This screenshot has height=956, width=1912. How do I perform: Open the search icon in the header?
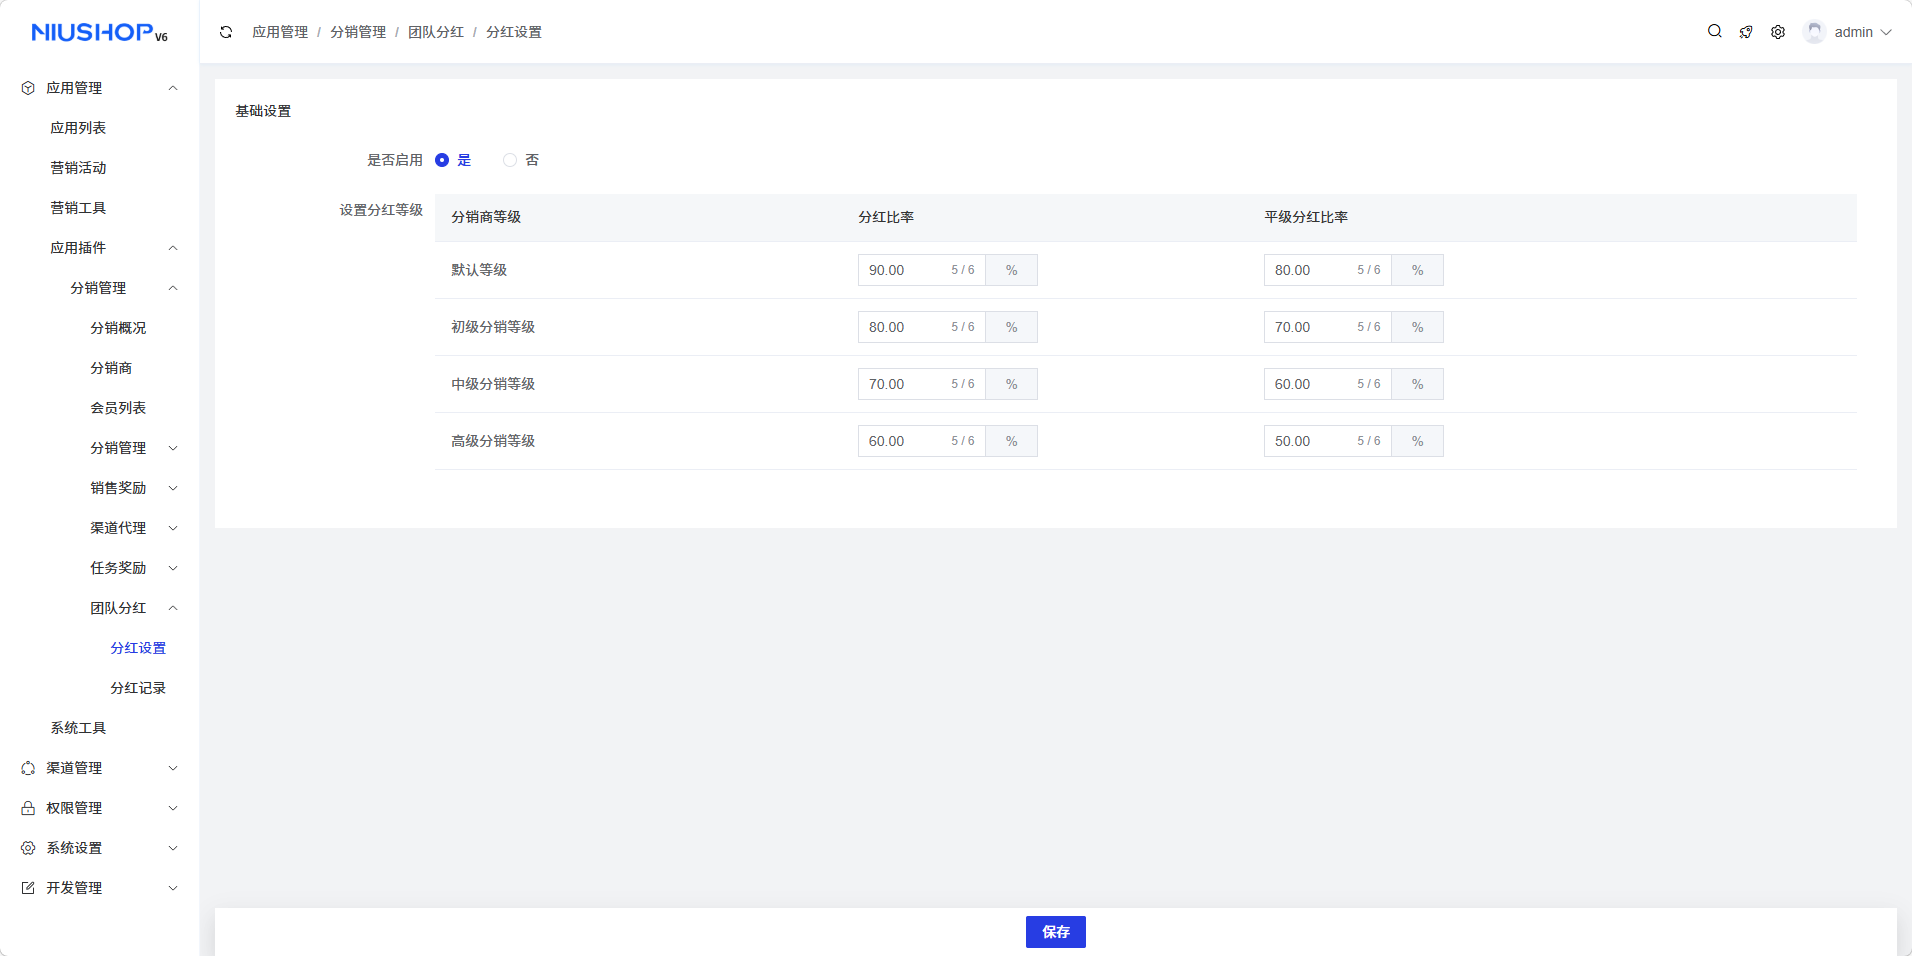coord(1715,32)
